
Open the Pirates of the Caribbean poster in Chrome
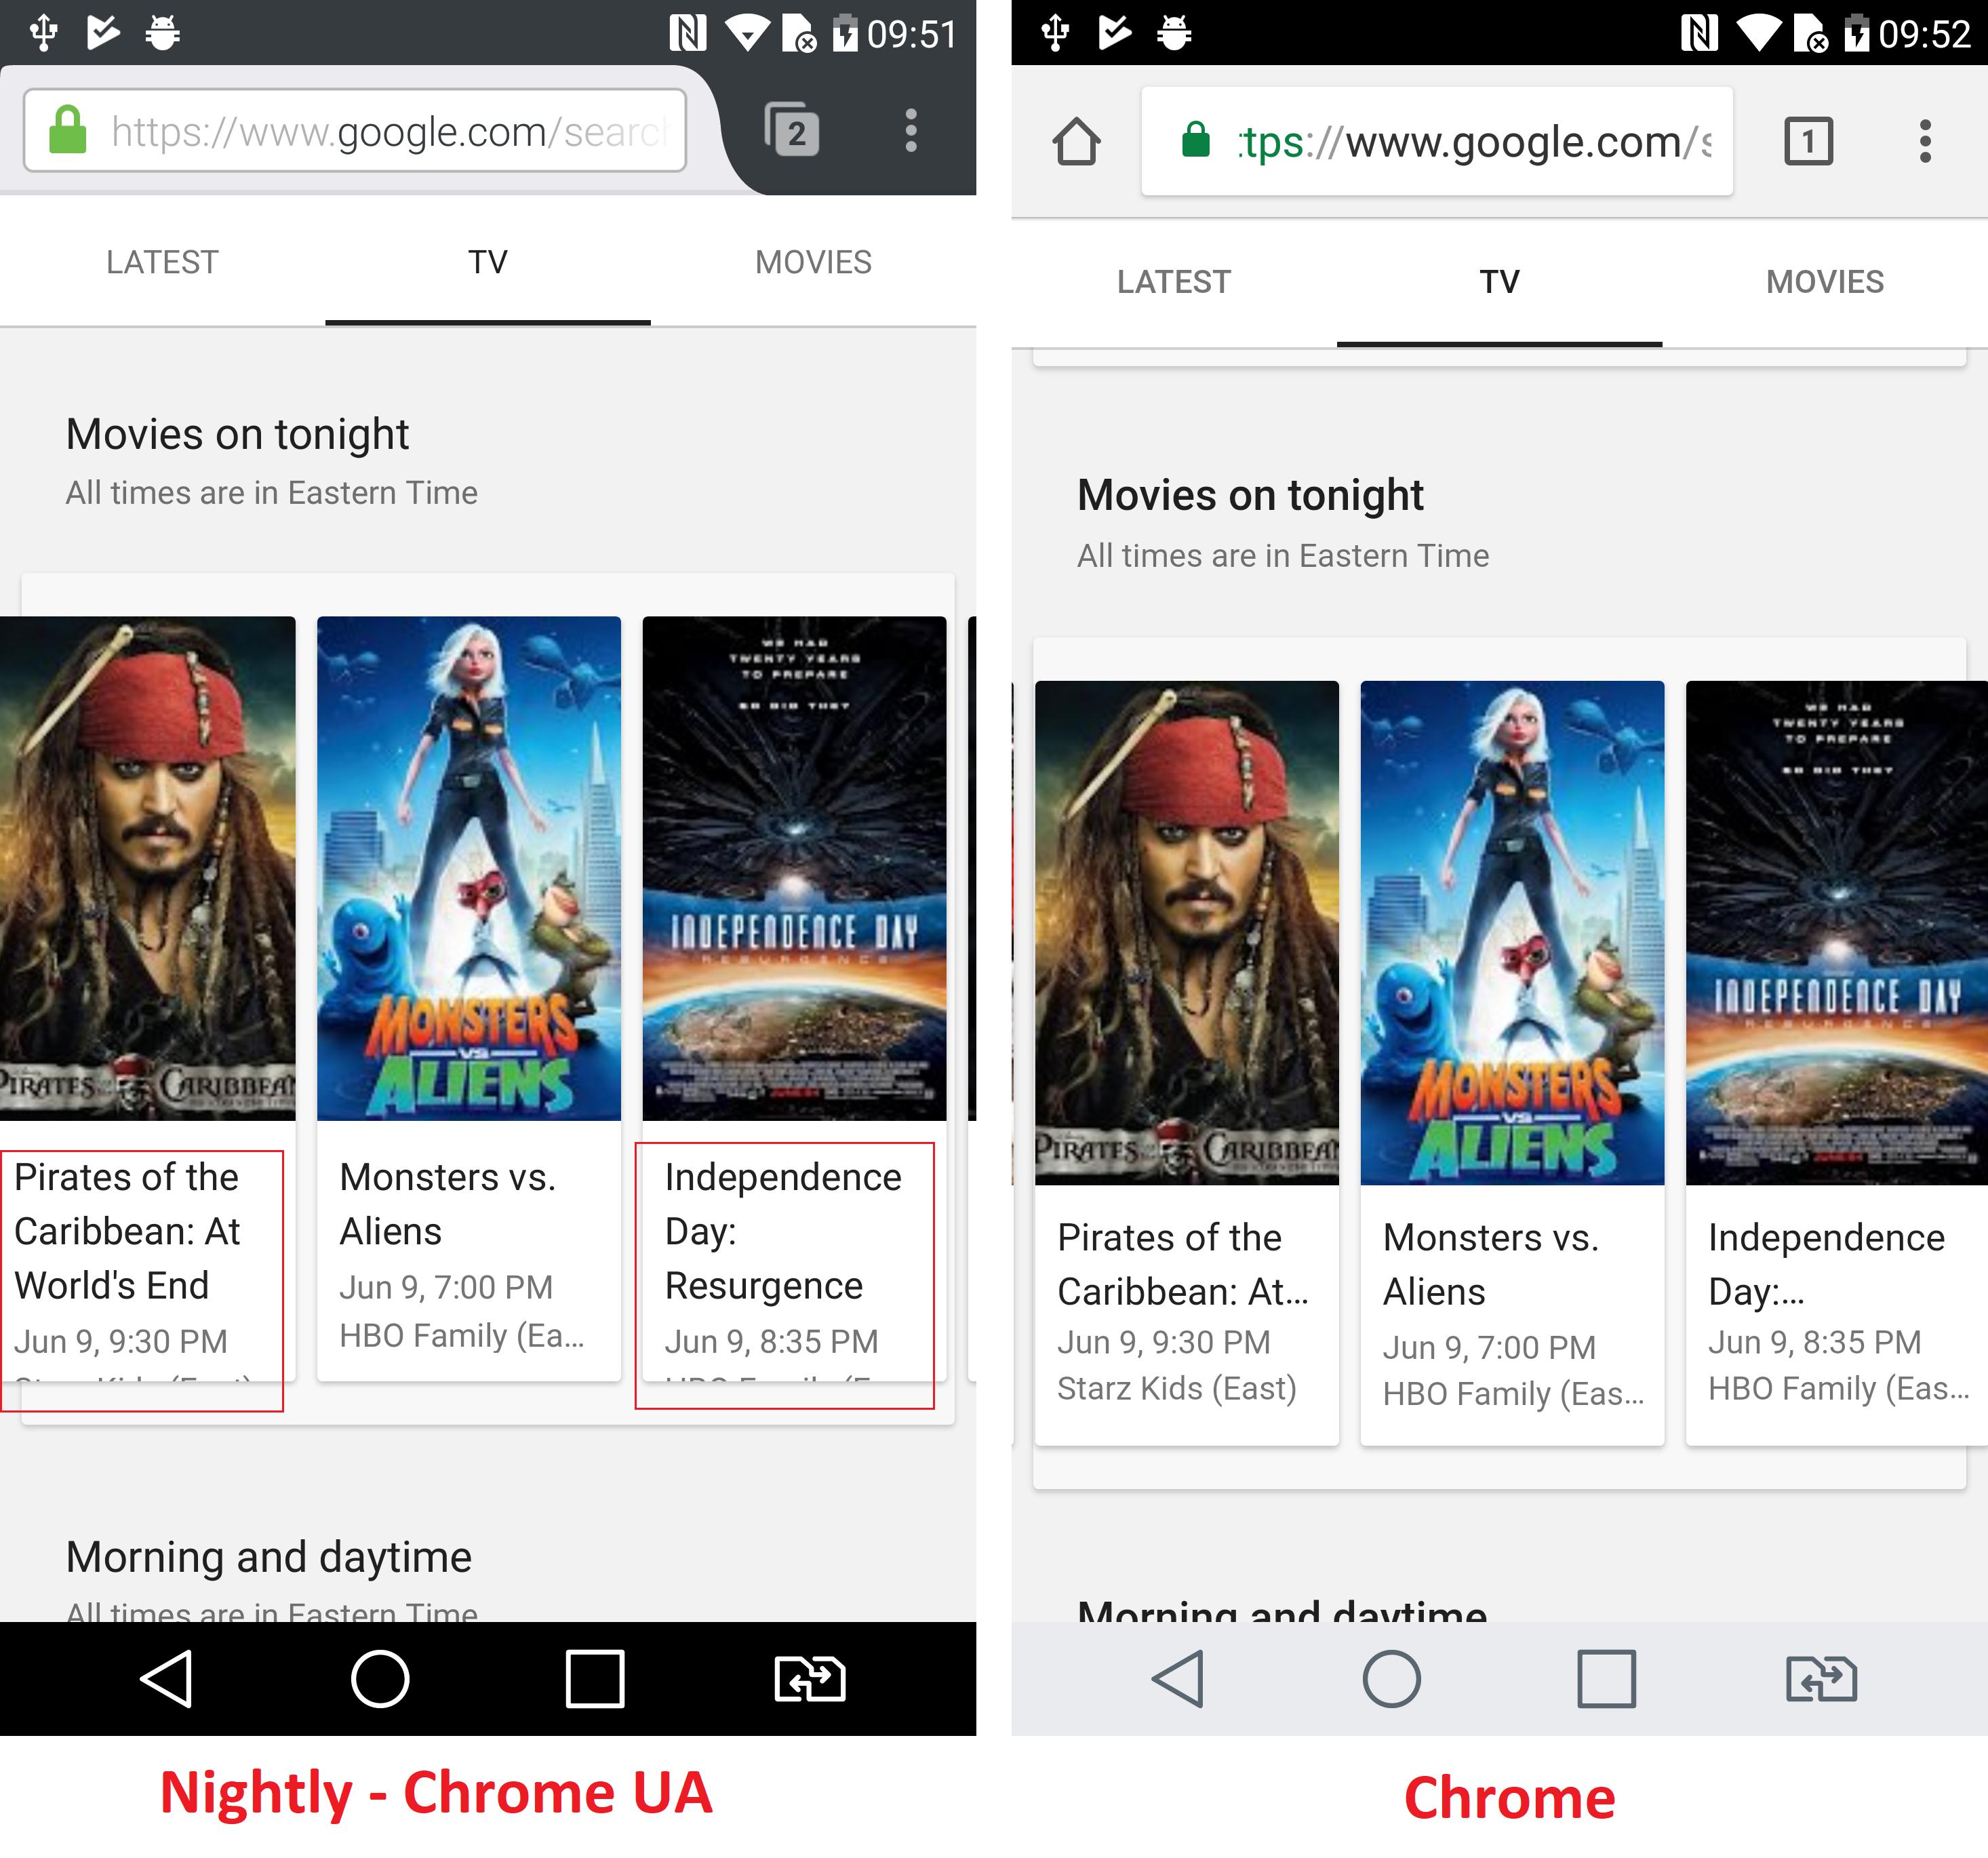click(x=1187, y=933)
